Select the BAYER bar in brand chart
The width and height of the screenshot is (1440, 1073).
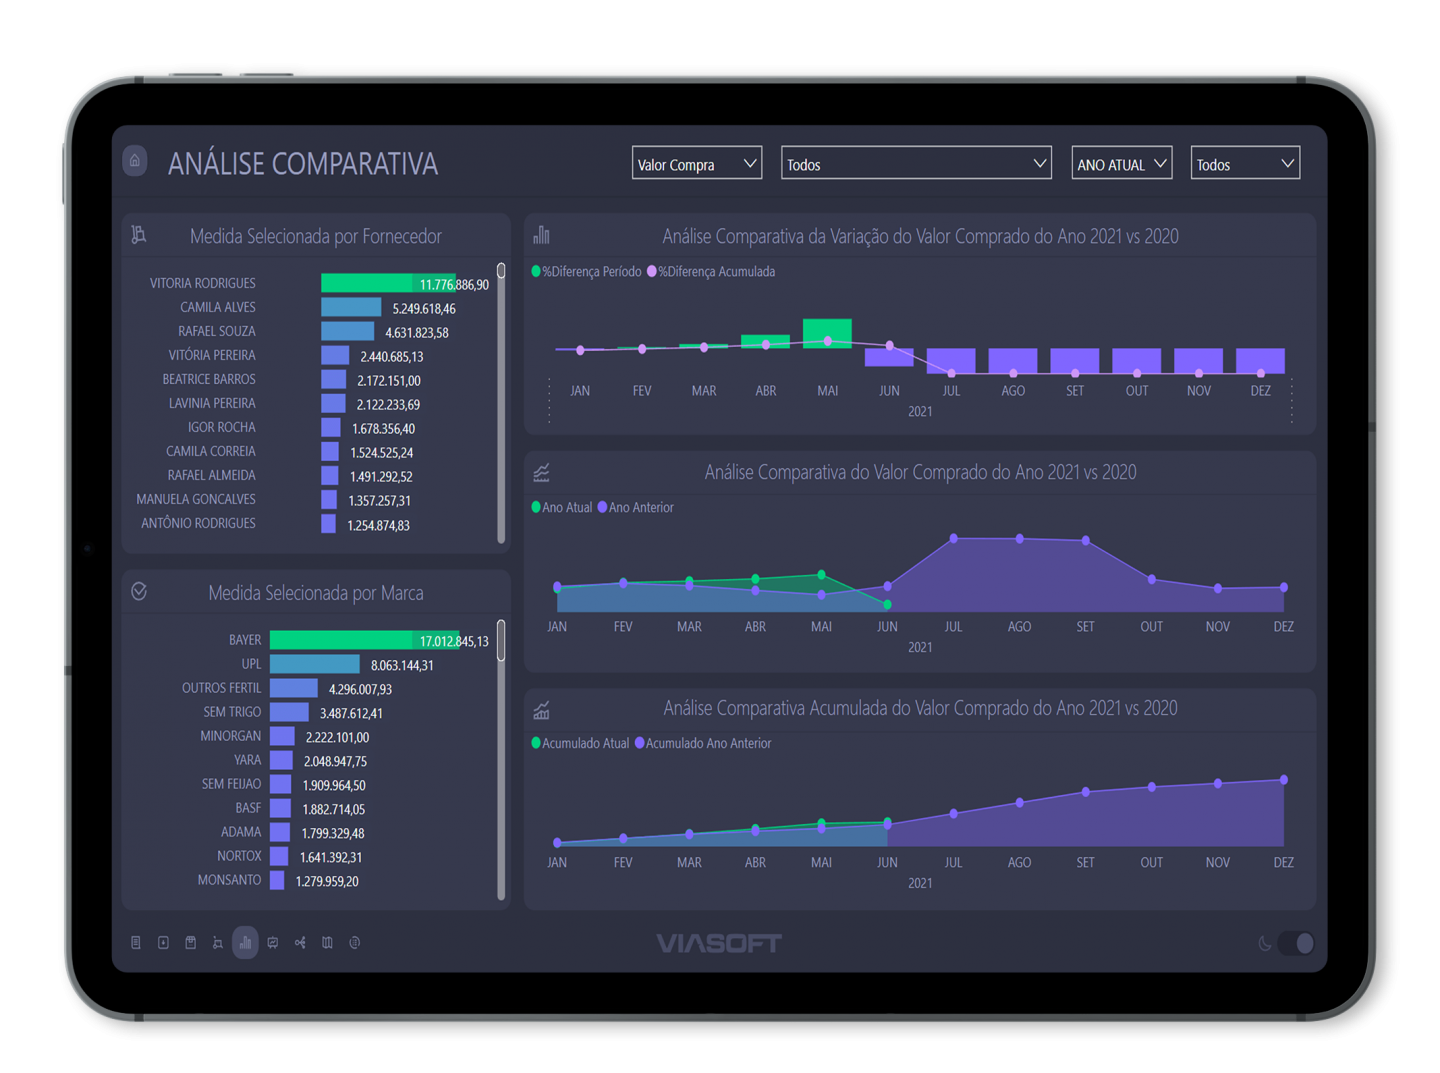340,640
